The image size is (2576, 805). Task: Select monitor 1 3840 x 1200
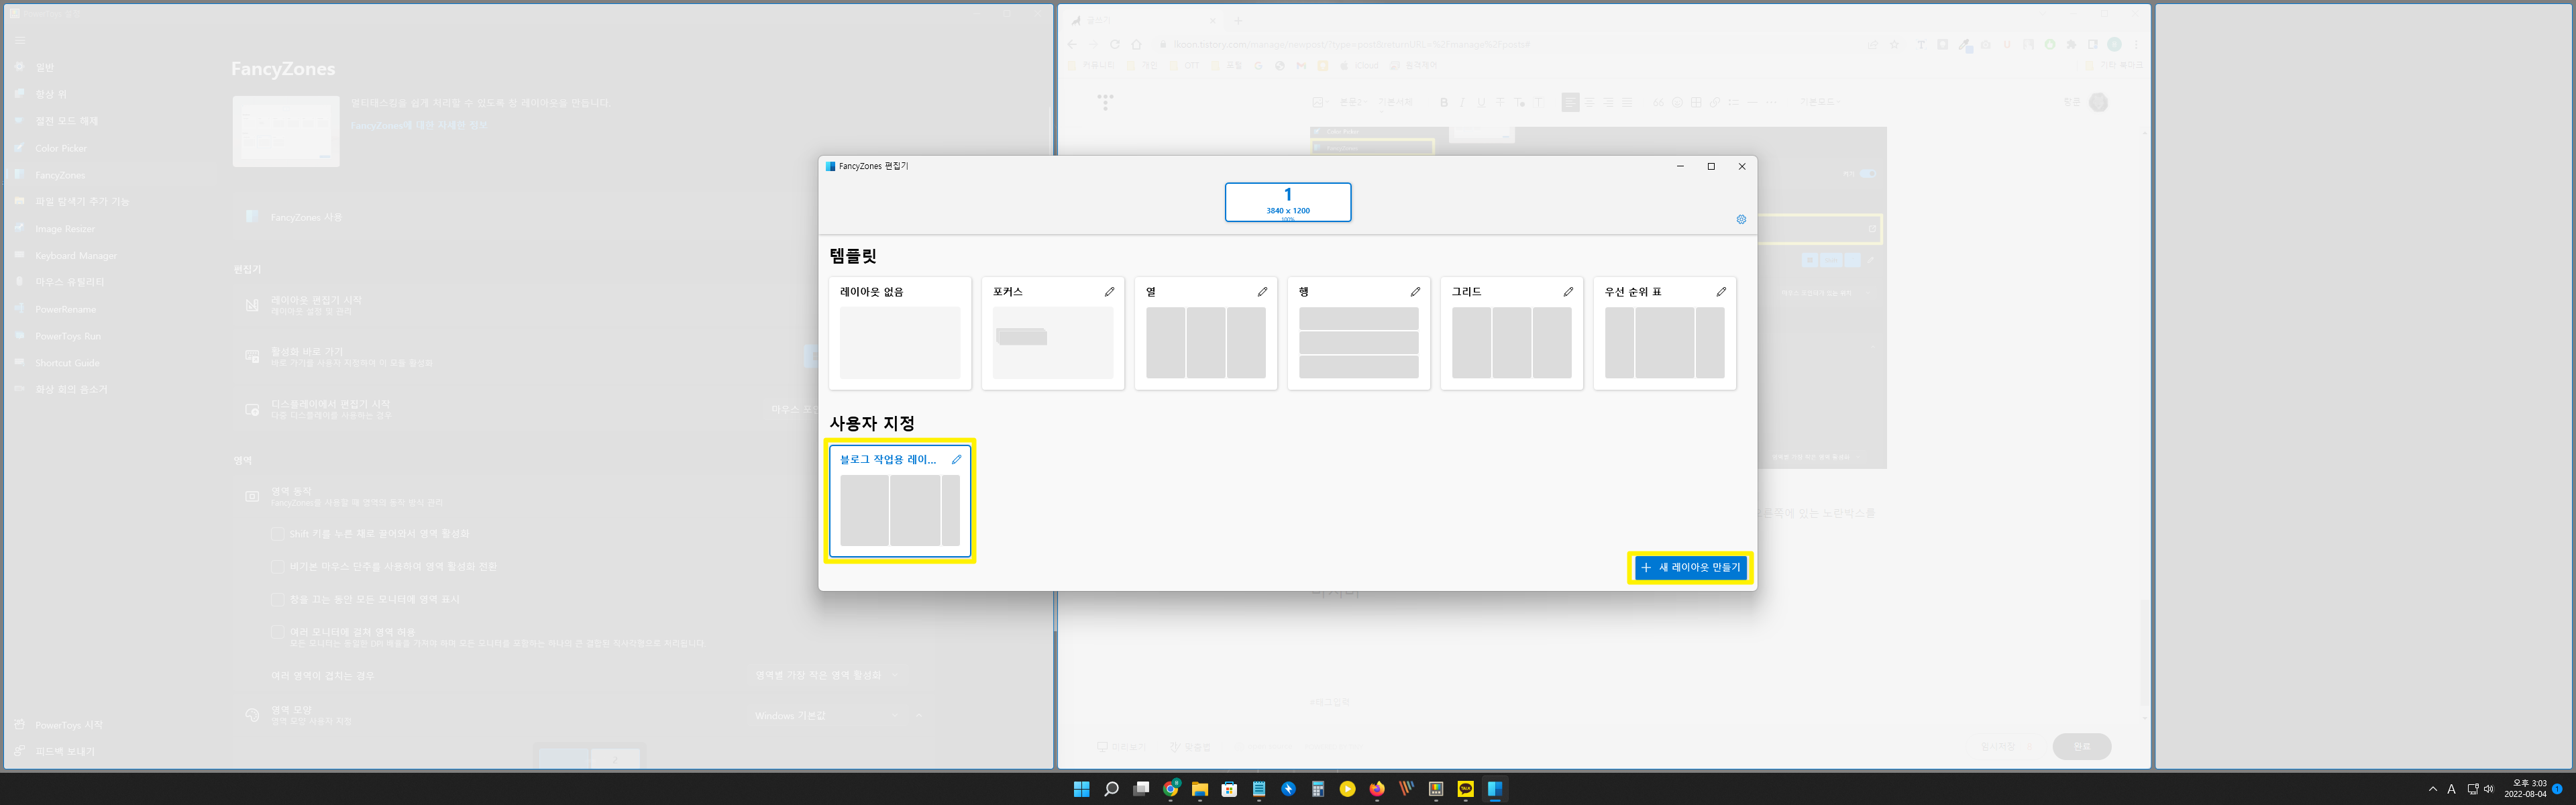point(1287,202)
